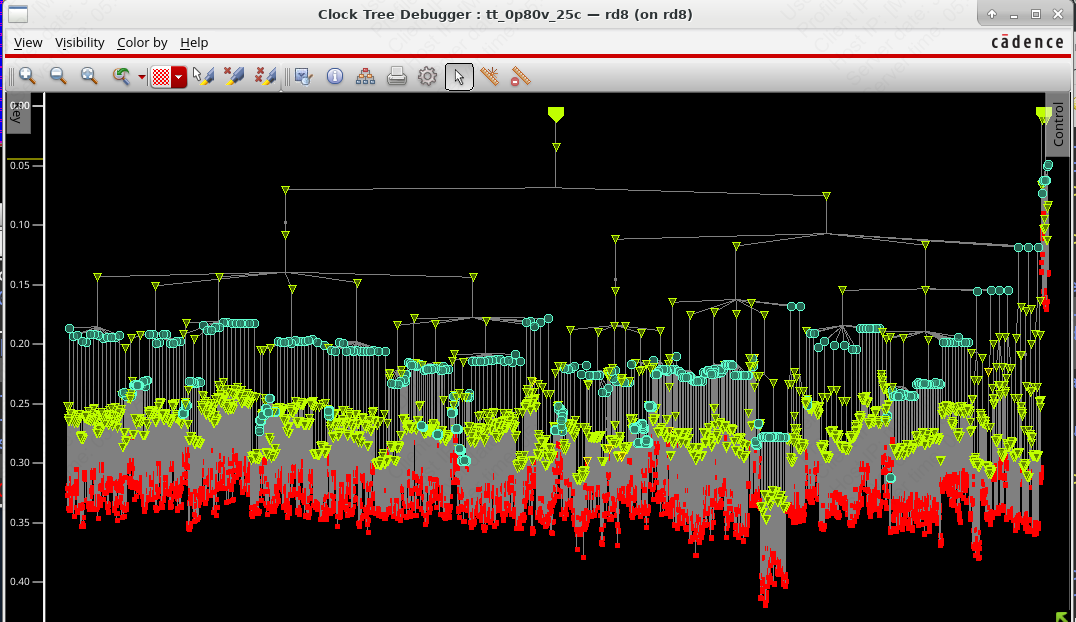Click the zoom in magnifier icon
This screenshot has width=1076, height=622.
point(27,76)
